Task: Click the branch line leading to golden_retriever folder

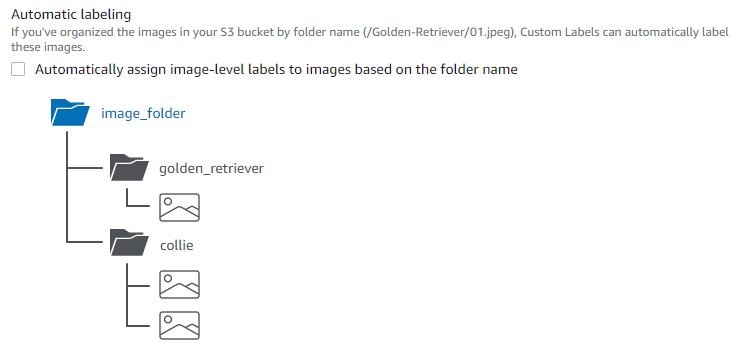Action: (x=85, y=168)
